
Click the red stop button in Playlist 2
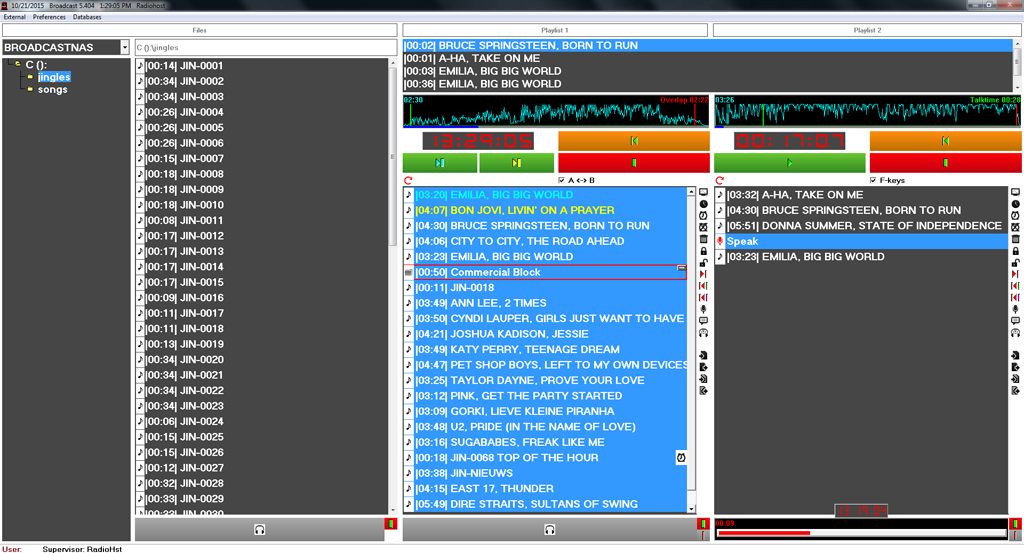tap(946, 163)
